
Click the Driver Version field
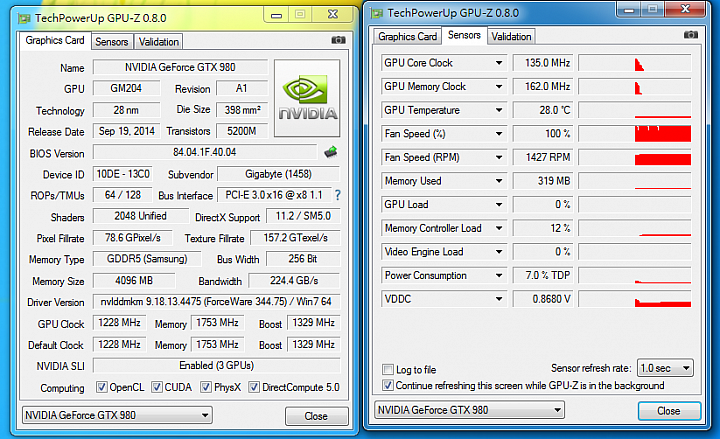click(216, 302)
